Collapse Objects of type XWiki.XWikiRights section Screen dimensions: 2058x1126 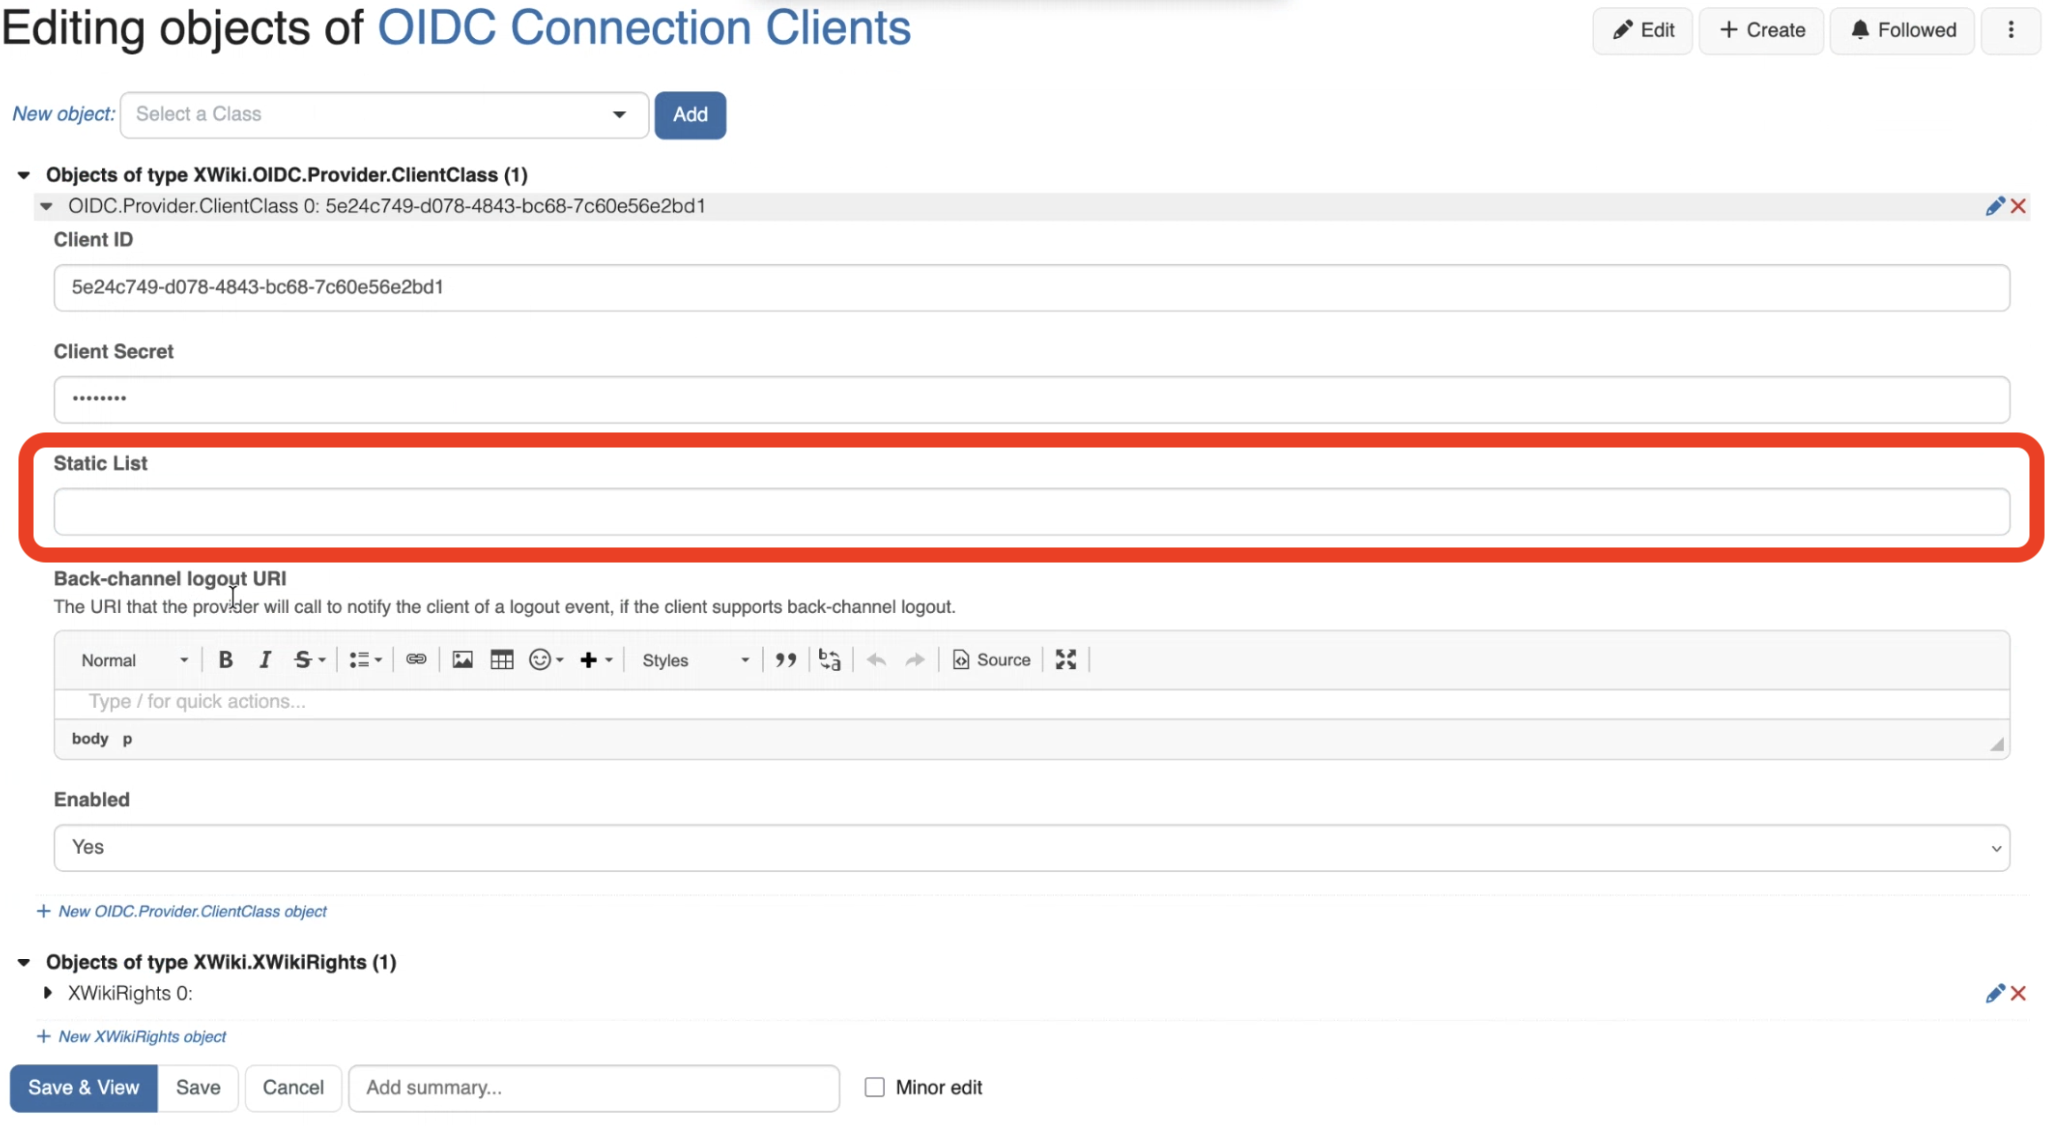(24, 962)
